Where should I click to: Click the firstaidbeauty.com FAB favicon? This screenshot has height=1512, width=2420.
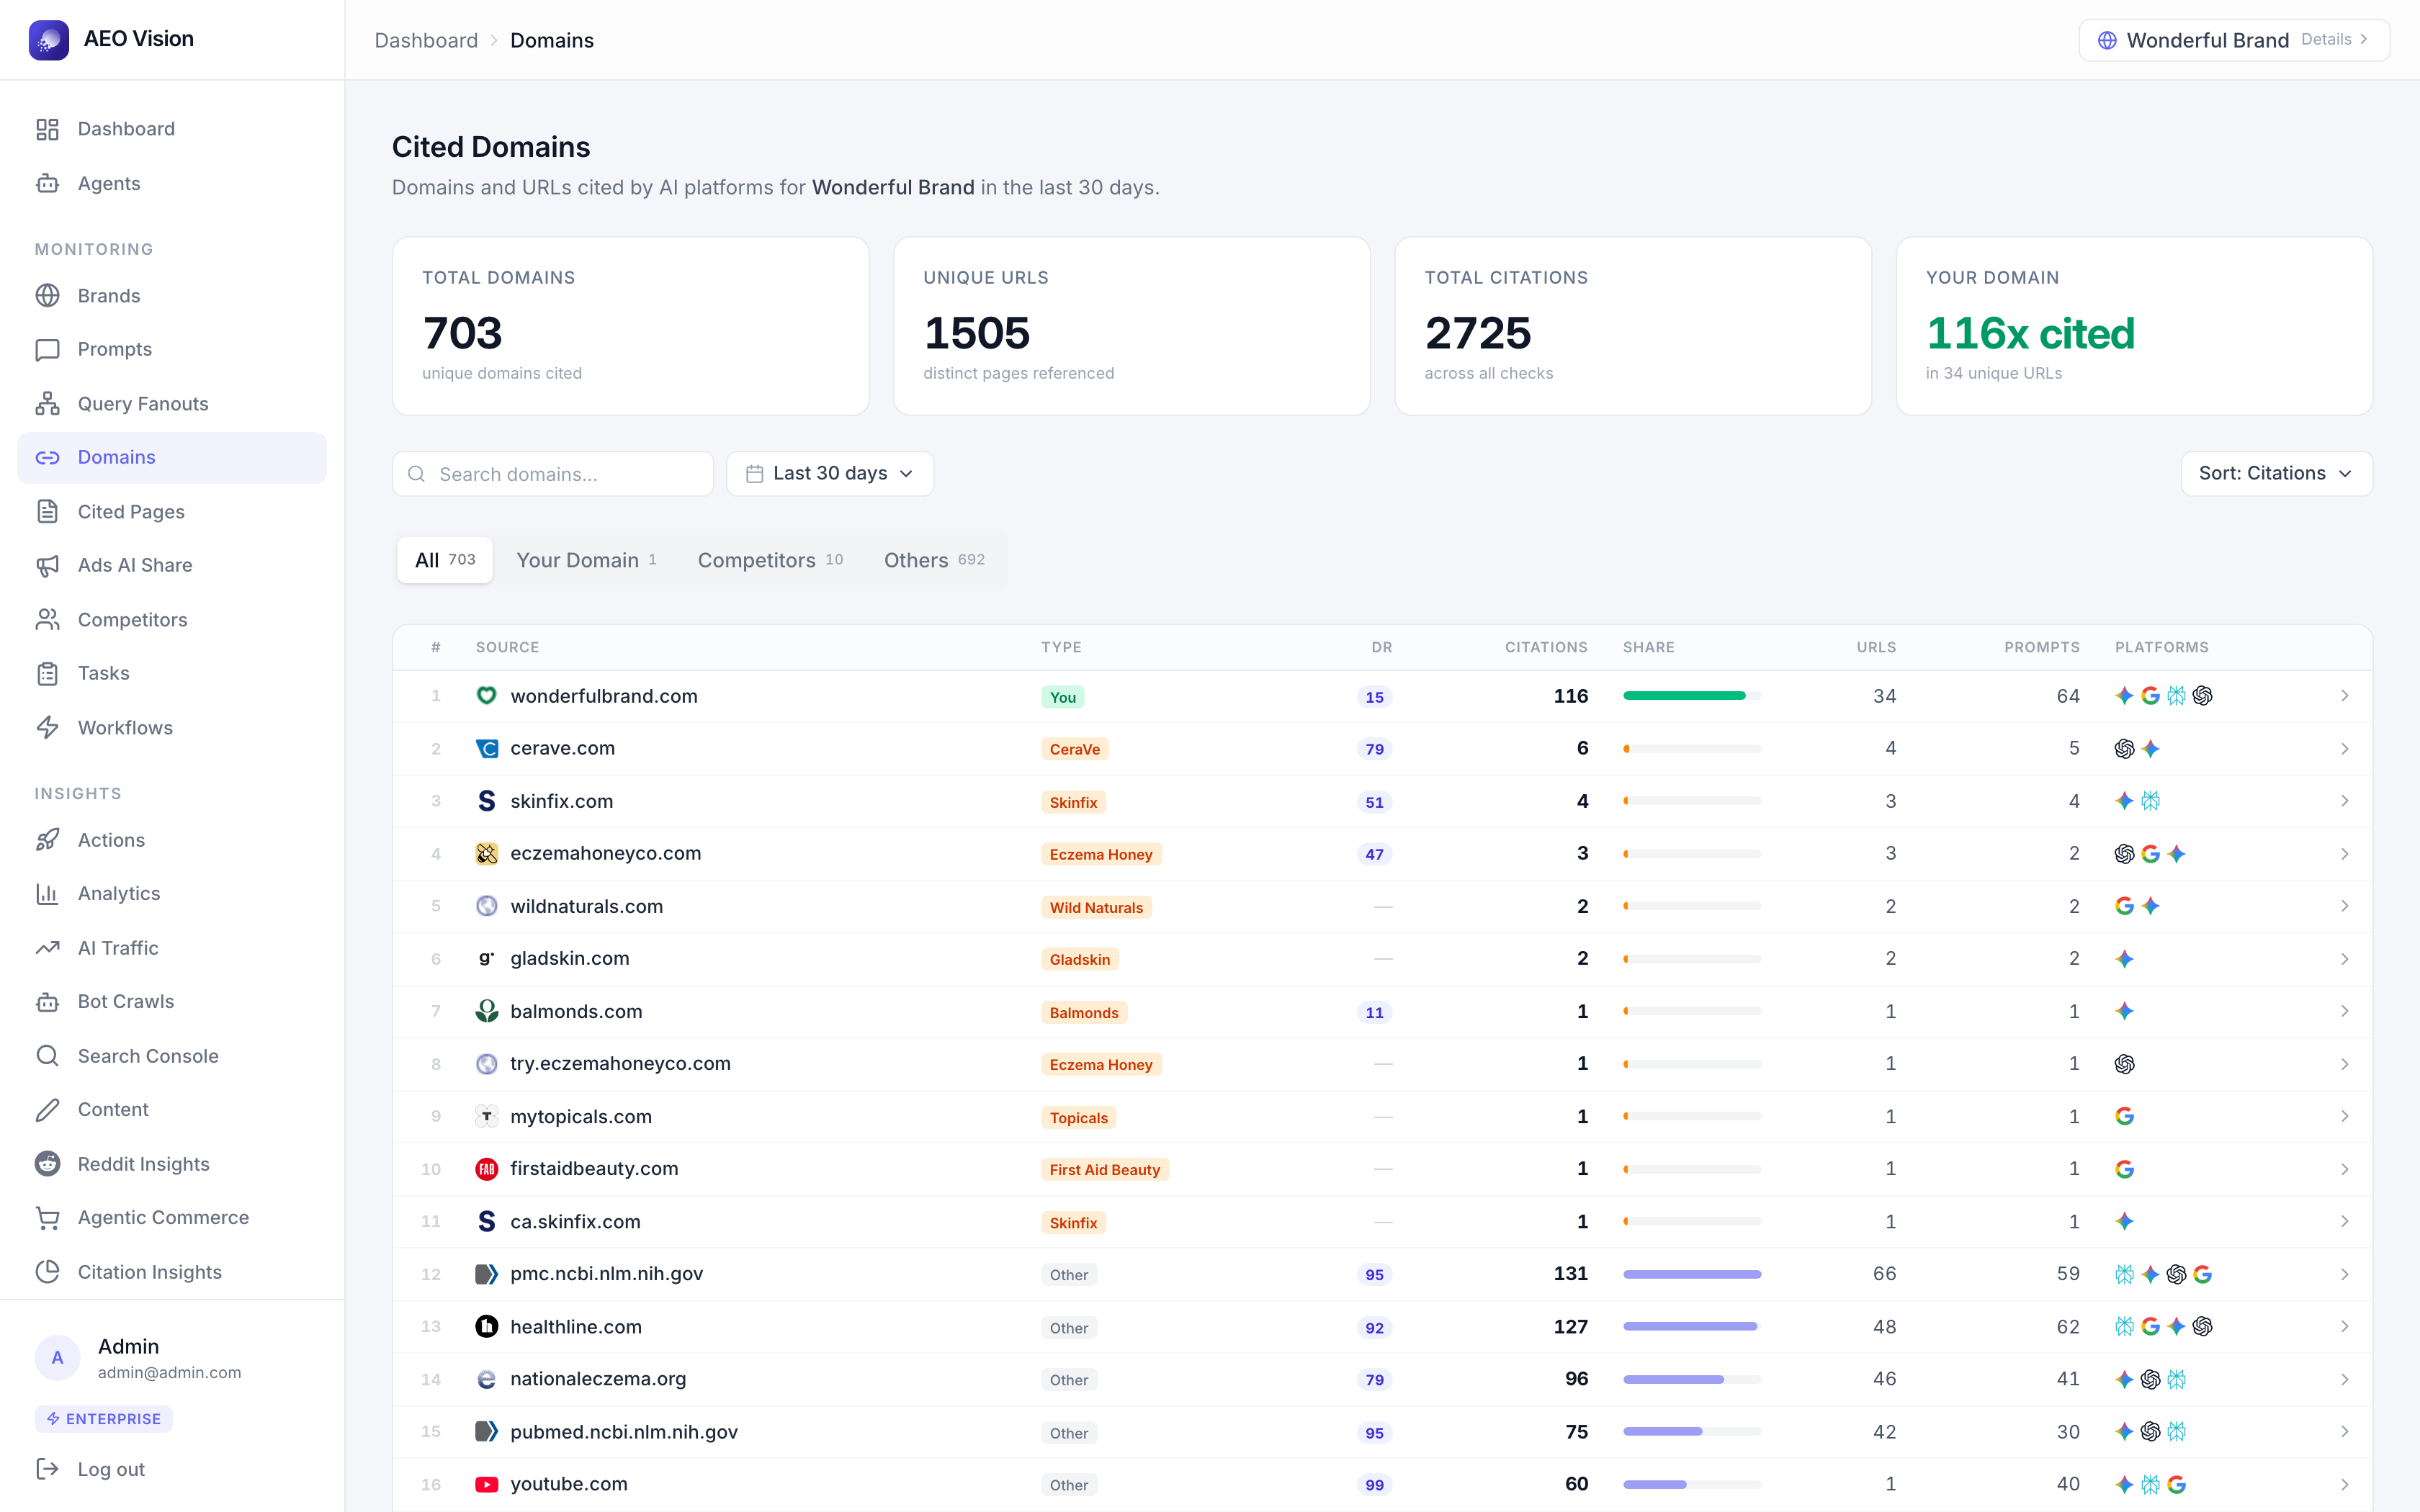pyautogui.click(x=487, y=1169)
